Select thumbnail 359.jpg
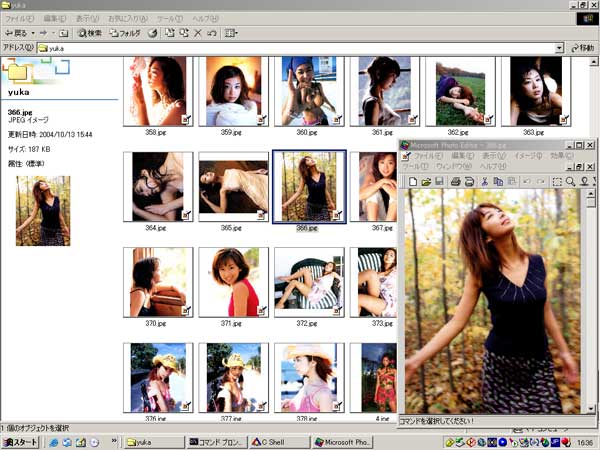 pyautogui.click(x=233, y=91)
